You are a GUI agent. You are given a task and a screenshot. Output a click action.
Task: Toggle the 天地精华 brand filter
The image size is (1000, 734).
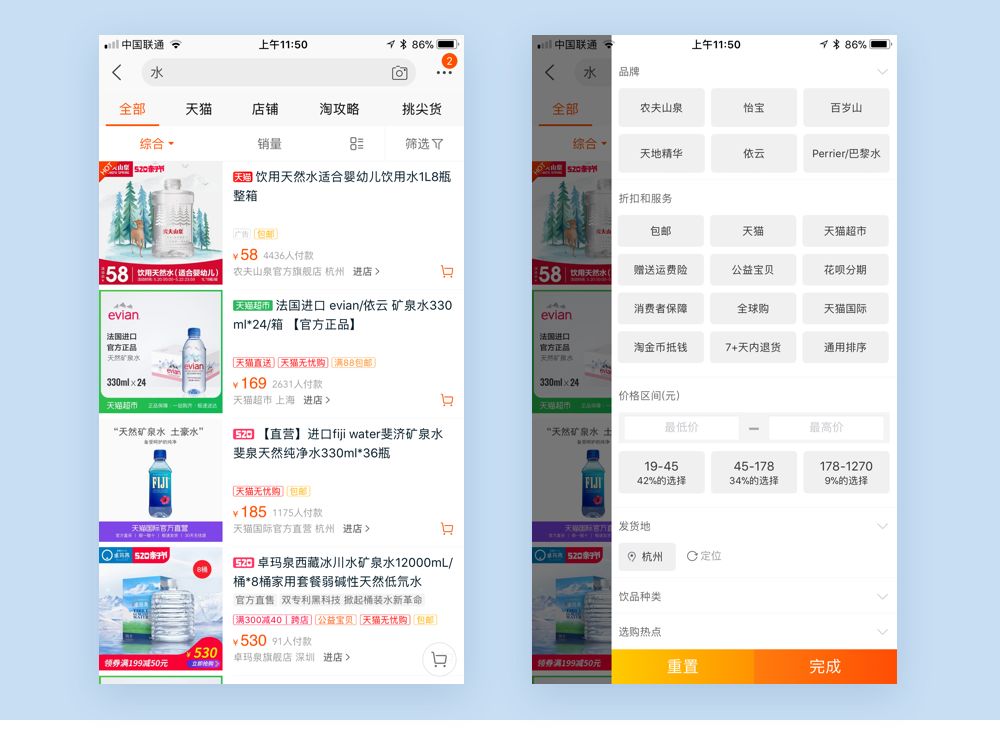[661, 153]
